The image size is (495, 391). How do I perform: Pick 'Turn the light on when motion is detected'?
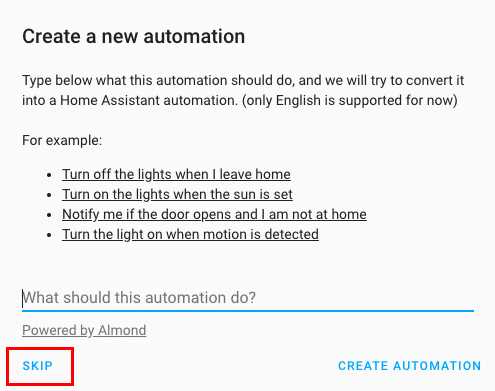[190, 234]
